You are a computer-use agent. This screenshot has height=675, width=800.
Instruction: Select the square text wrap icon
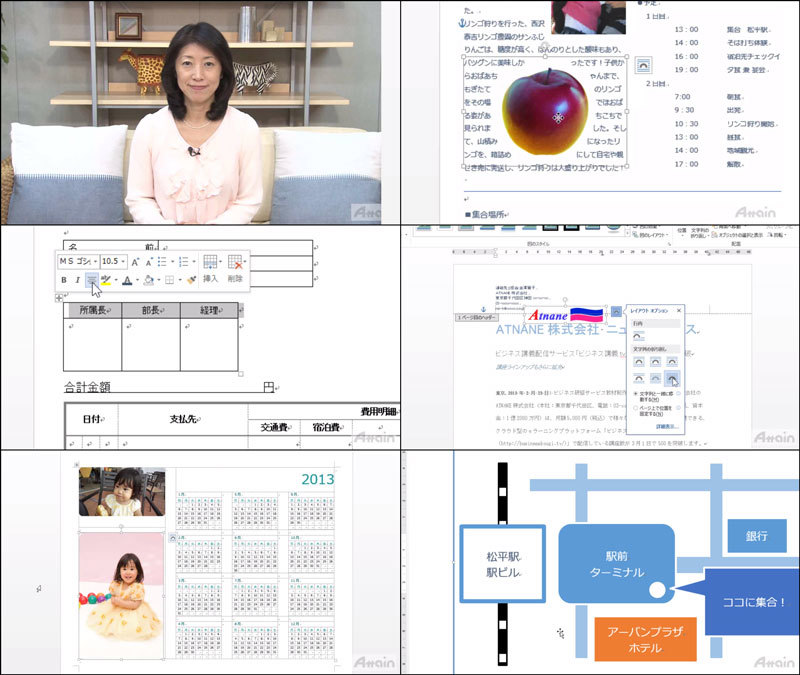(639, 362)
